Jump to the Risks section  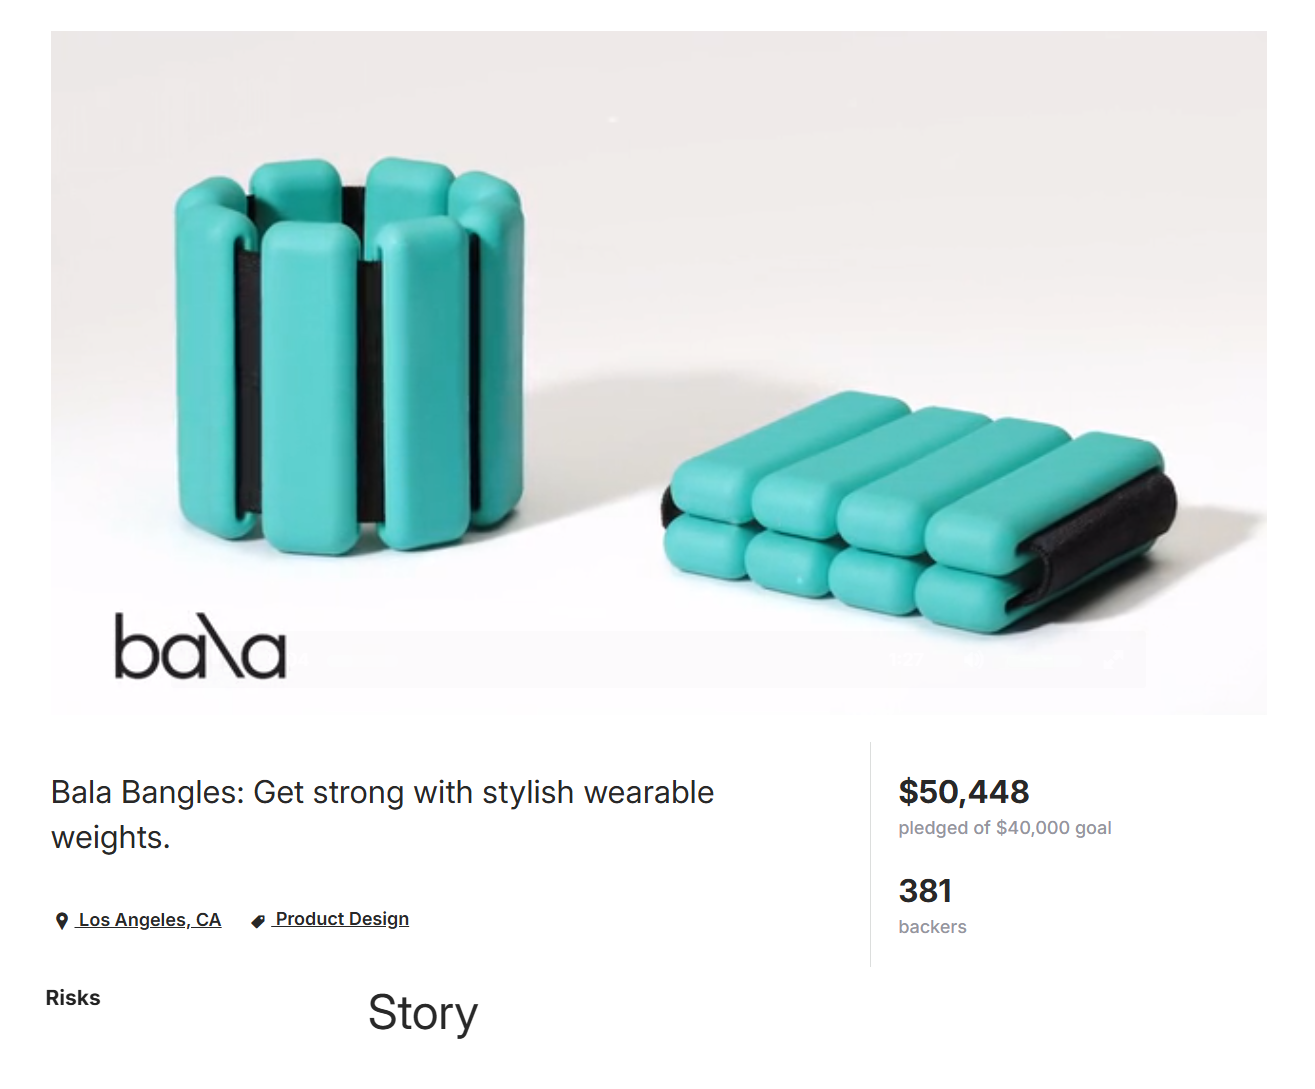click(73, 998)
